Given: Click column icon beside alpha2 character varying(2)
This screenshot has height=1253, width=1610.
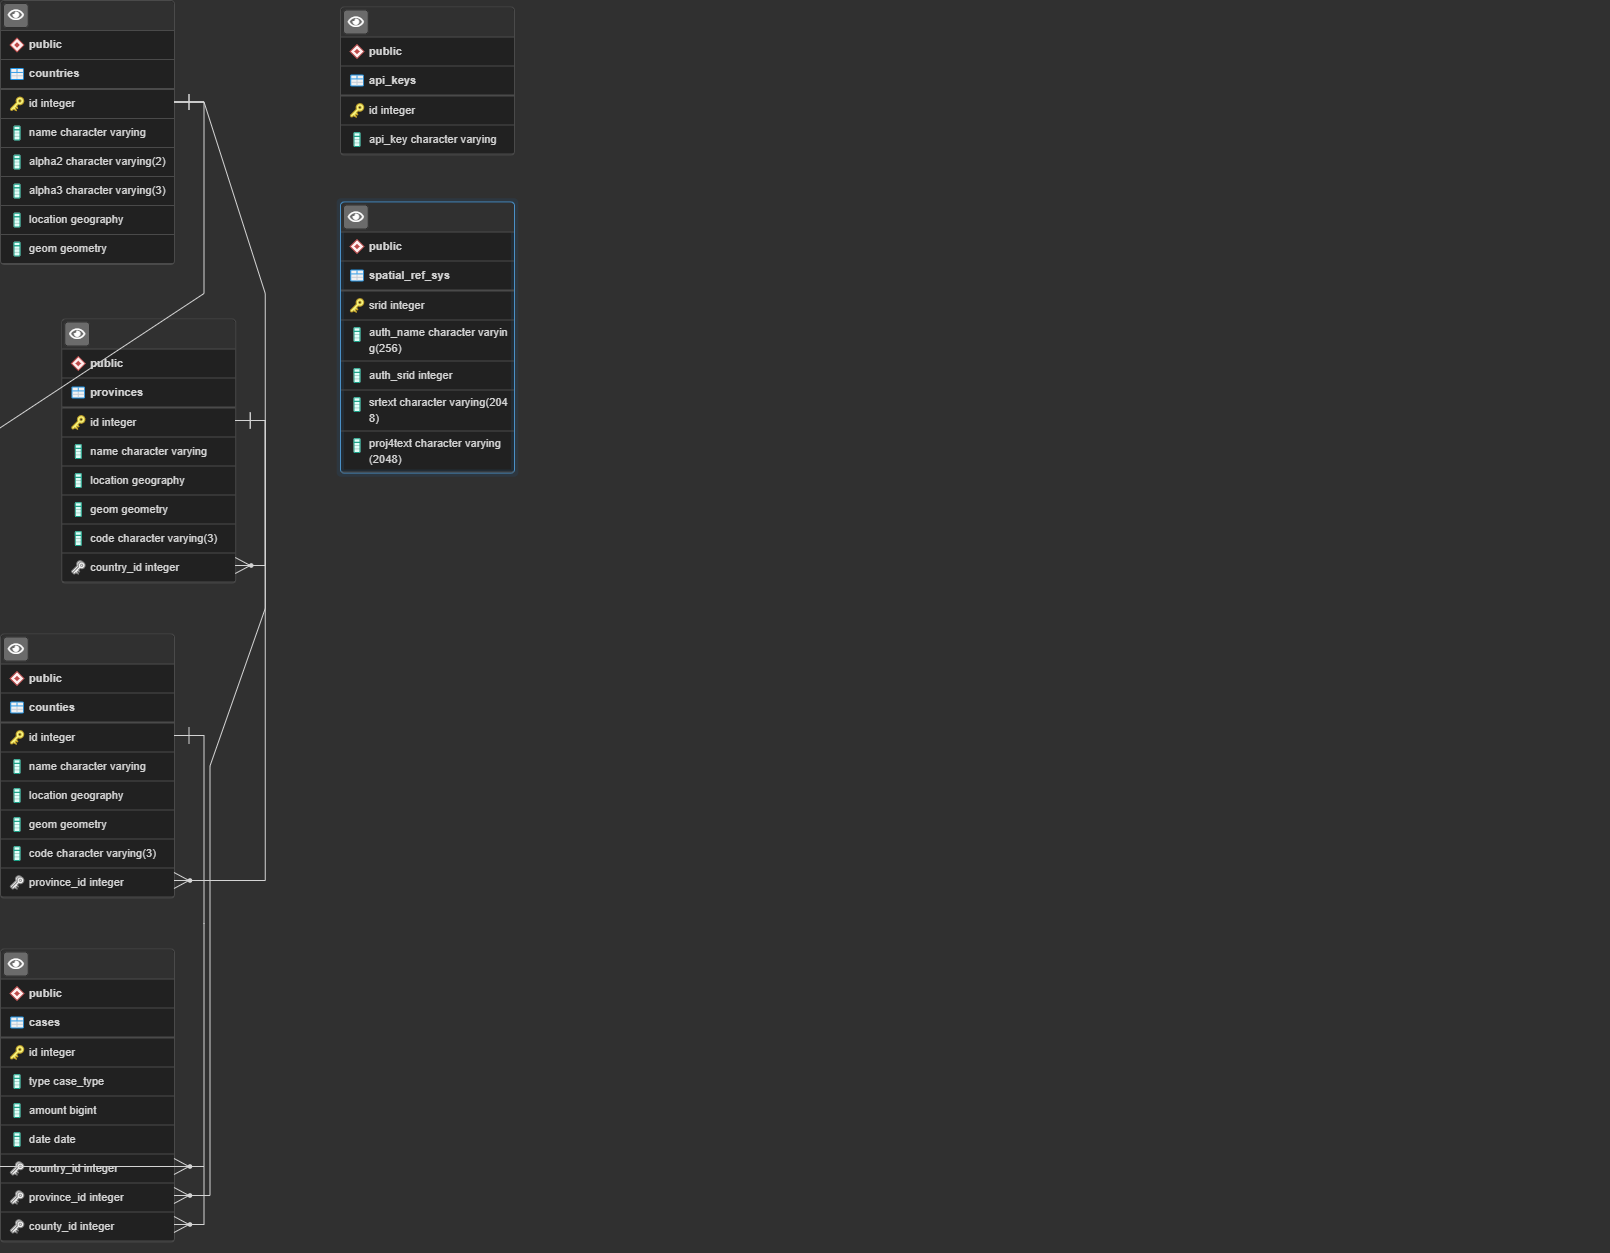Looking at the screenshot, I should (17, 161).
